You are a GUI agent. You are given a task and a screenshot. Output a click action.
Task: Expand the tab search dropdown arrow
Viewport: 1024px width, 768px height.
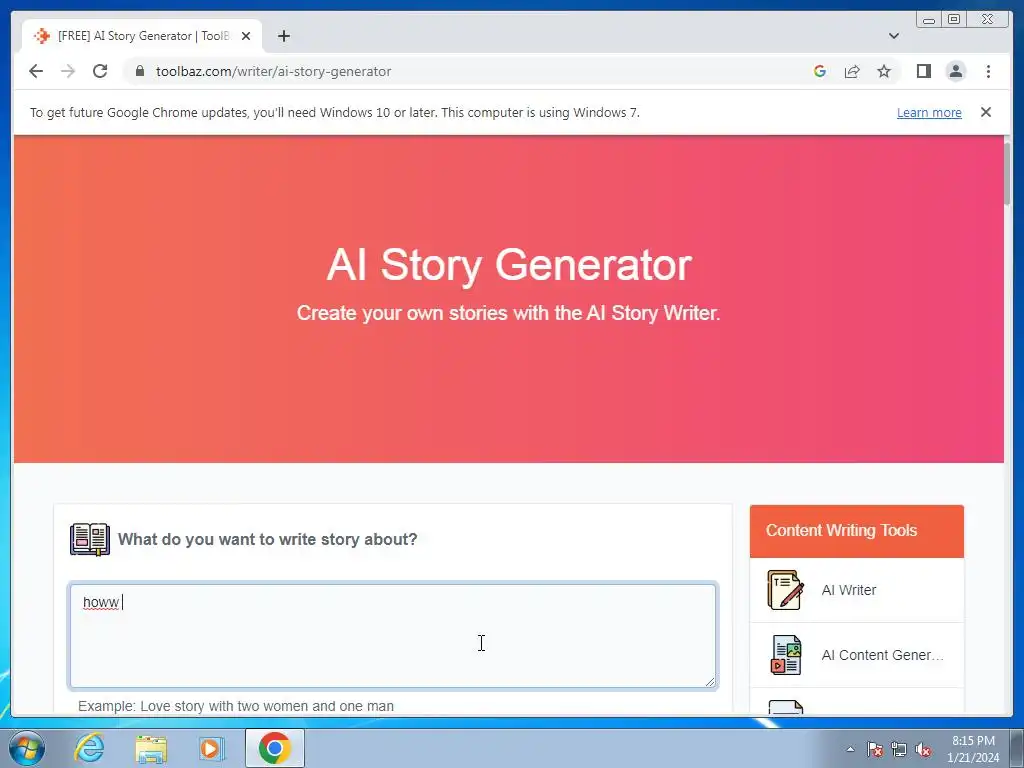tap(893, 36)
